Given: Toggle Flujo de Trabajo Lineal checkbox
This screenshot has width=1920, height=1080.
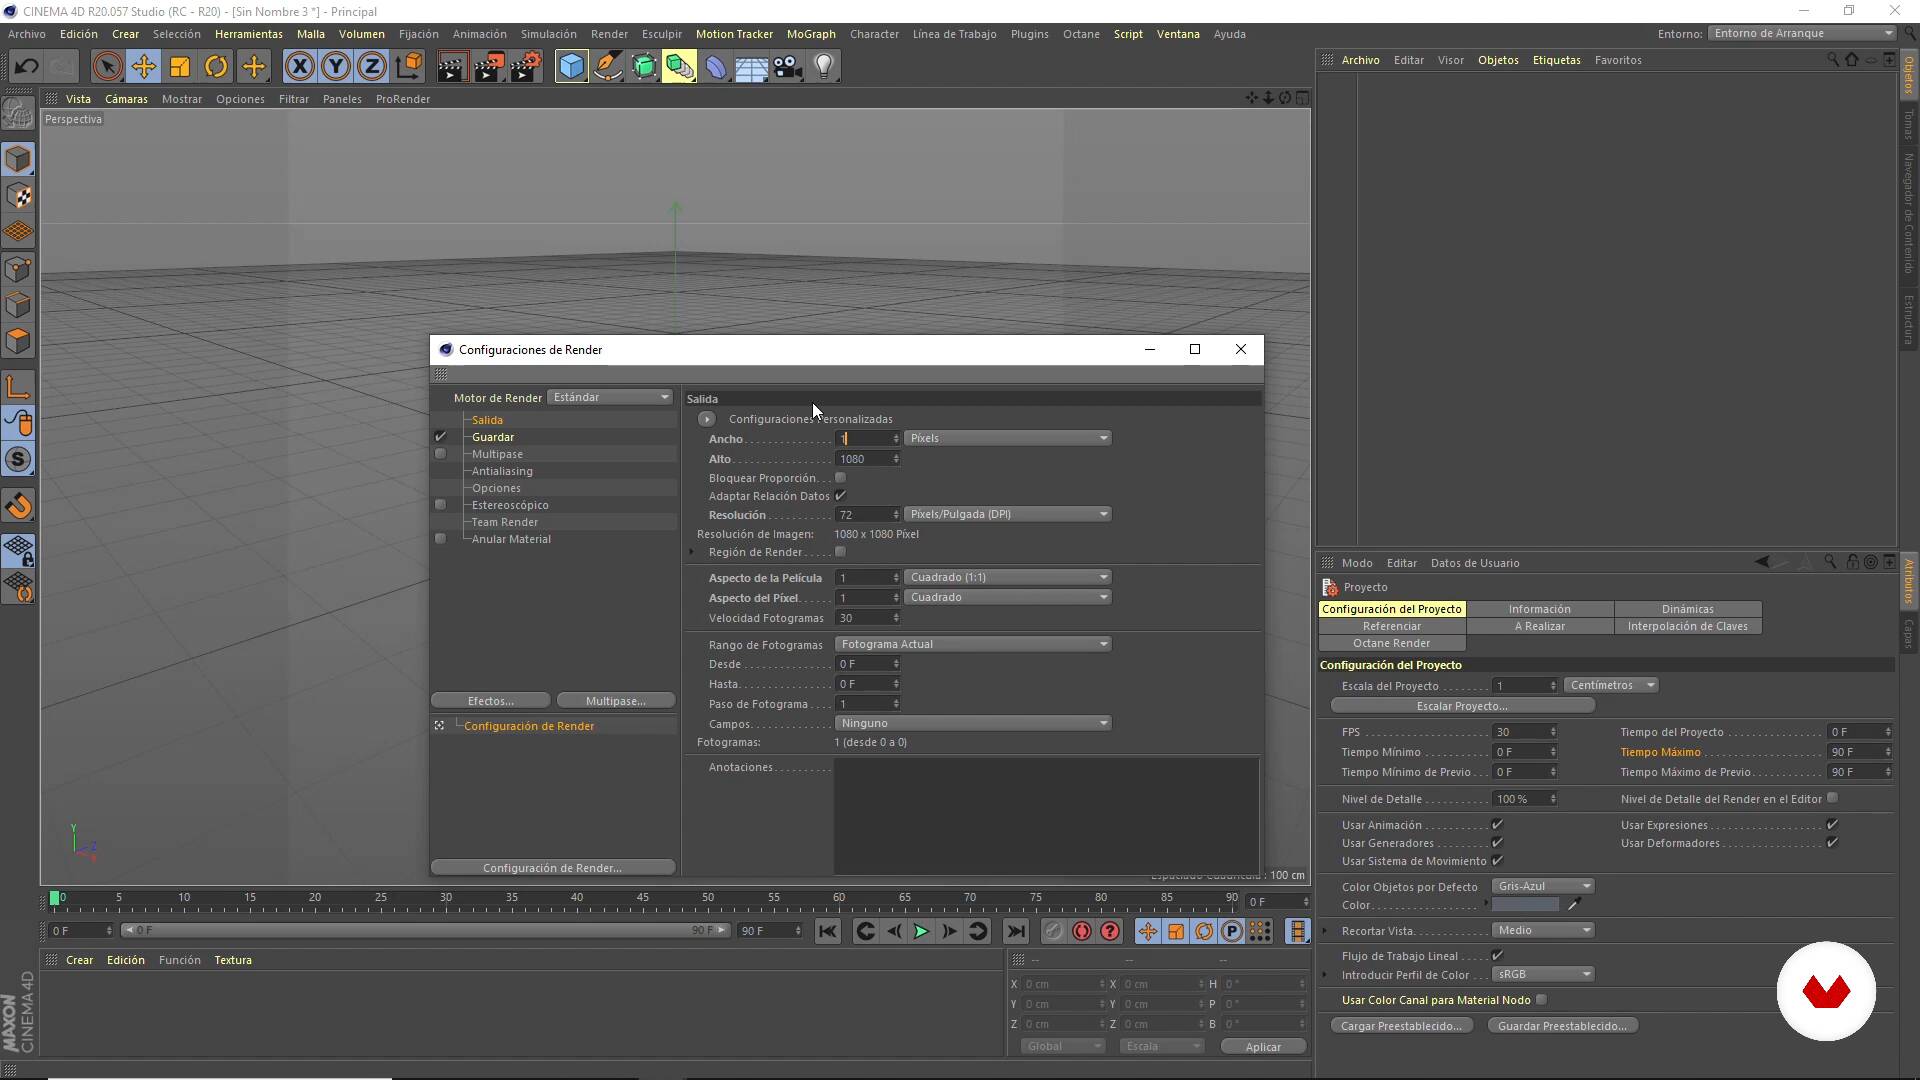Looking at the screenshot, I should click(1497, 956).
